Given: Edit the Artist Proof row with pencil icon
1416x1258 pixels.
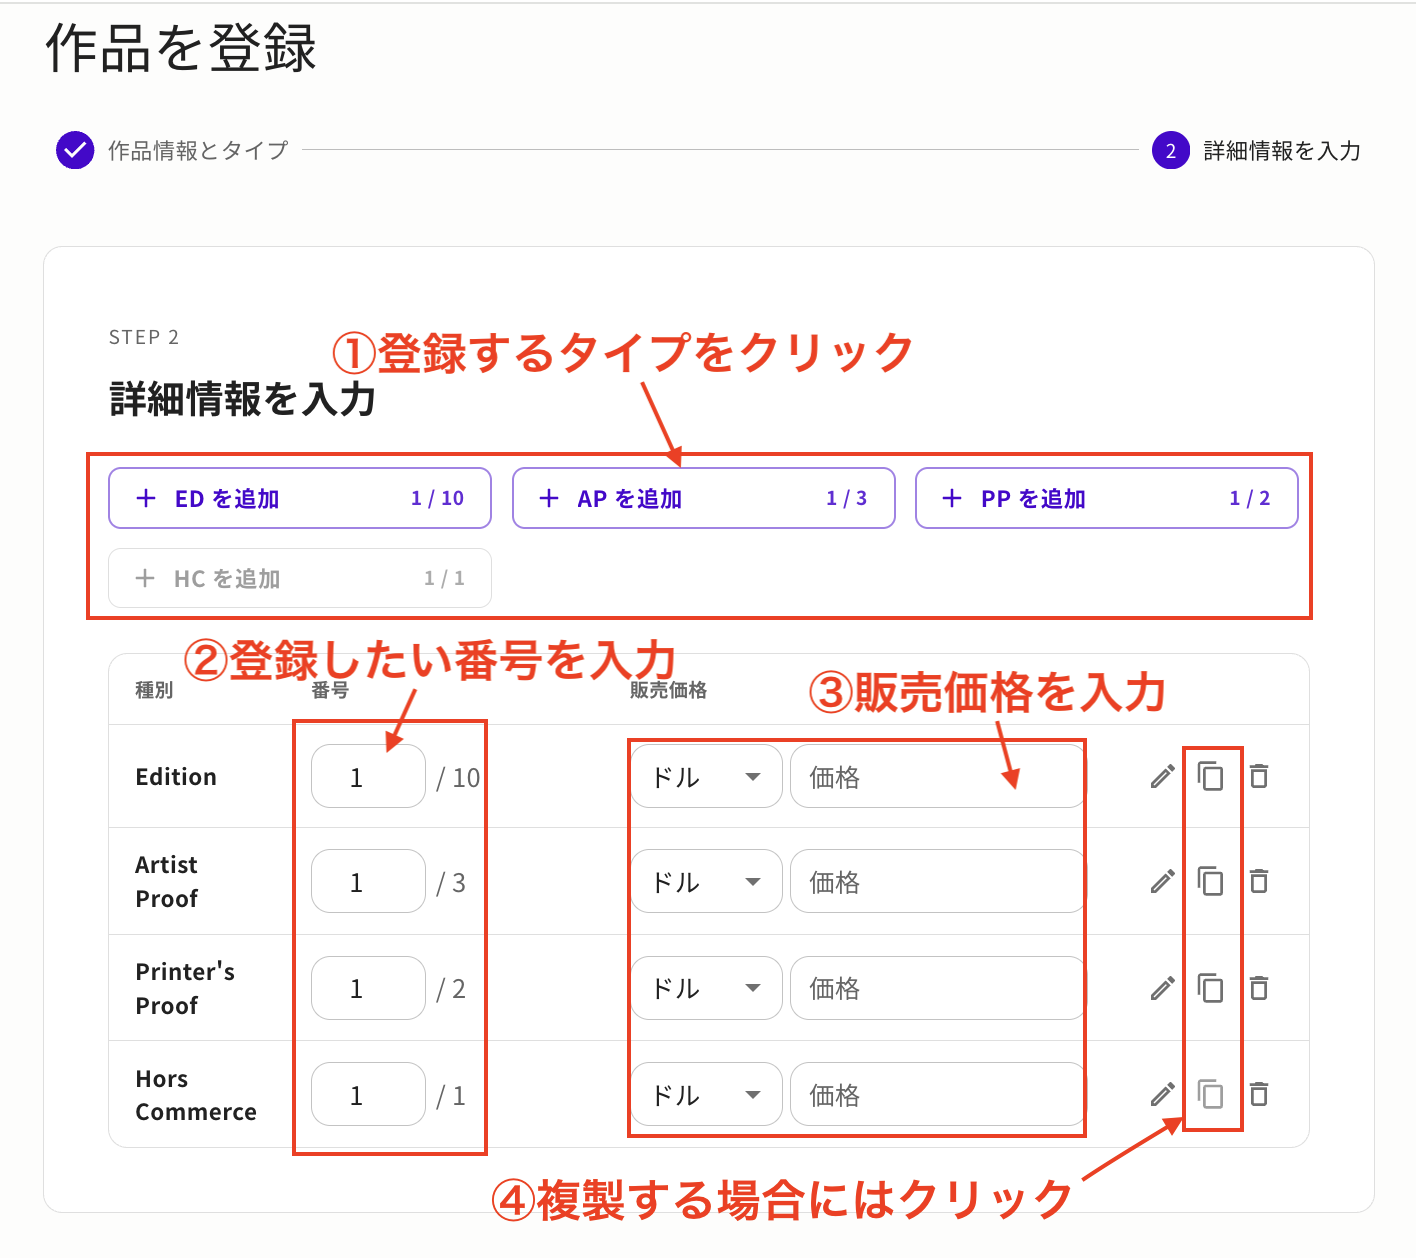Looking at the screenshot, I should point(1162,881).
